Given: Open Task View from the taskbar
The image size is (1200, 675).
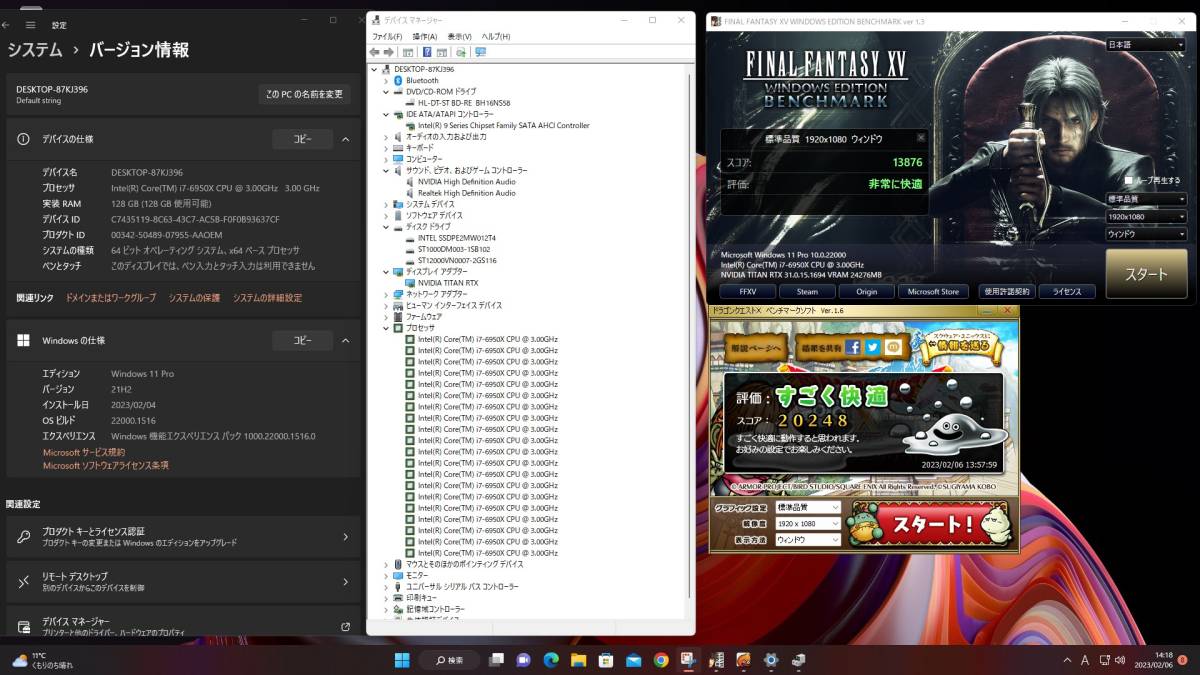Looking at the screenshot, I should coord(496,660).
